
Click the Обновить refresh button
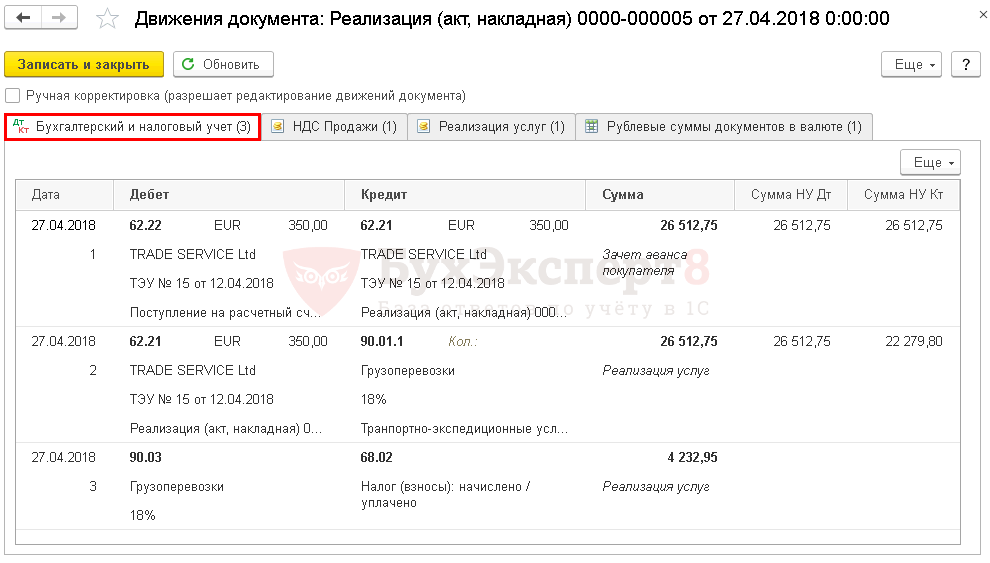(223, 64)
